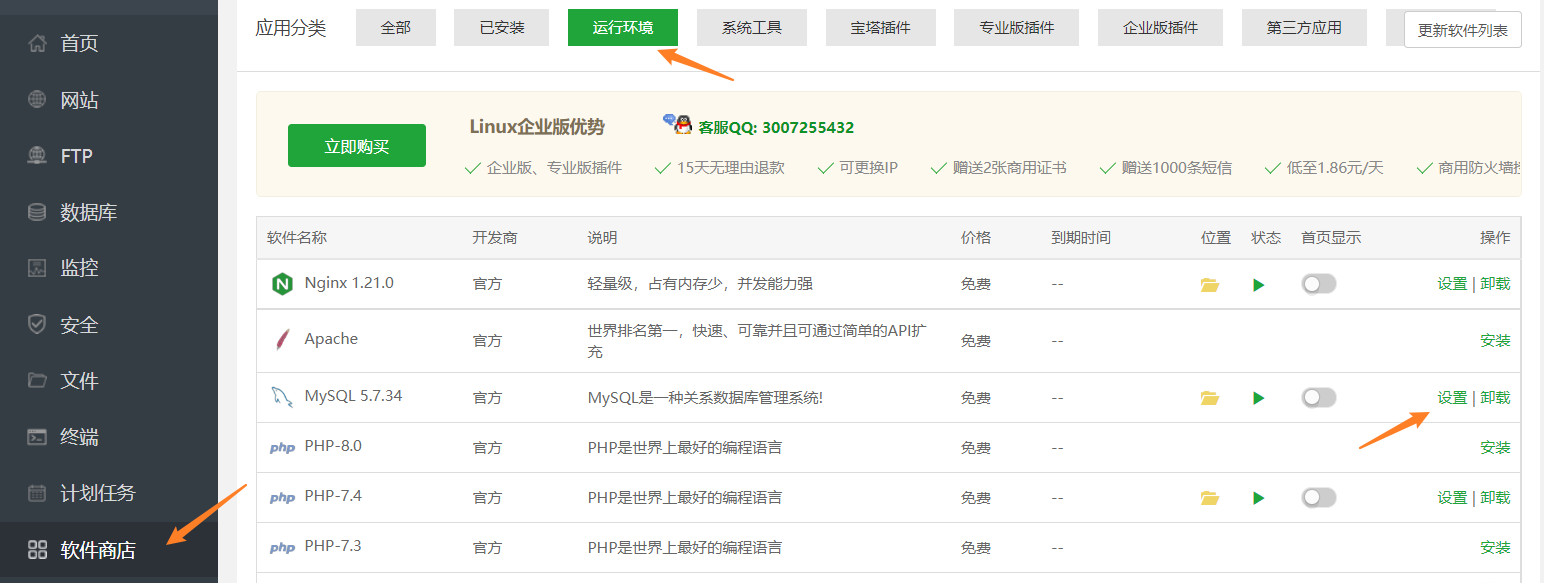Select the 全部 category tab
The image size is (1544, 583).
click(x=396, y=27)
